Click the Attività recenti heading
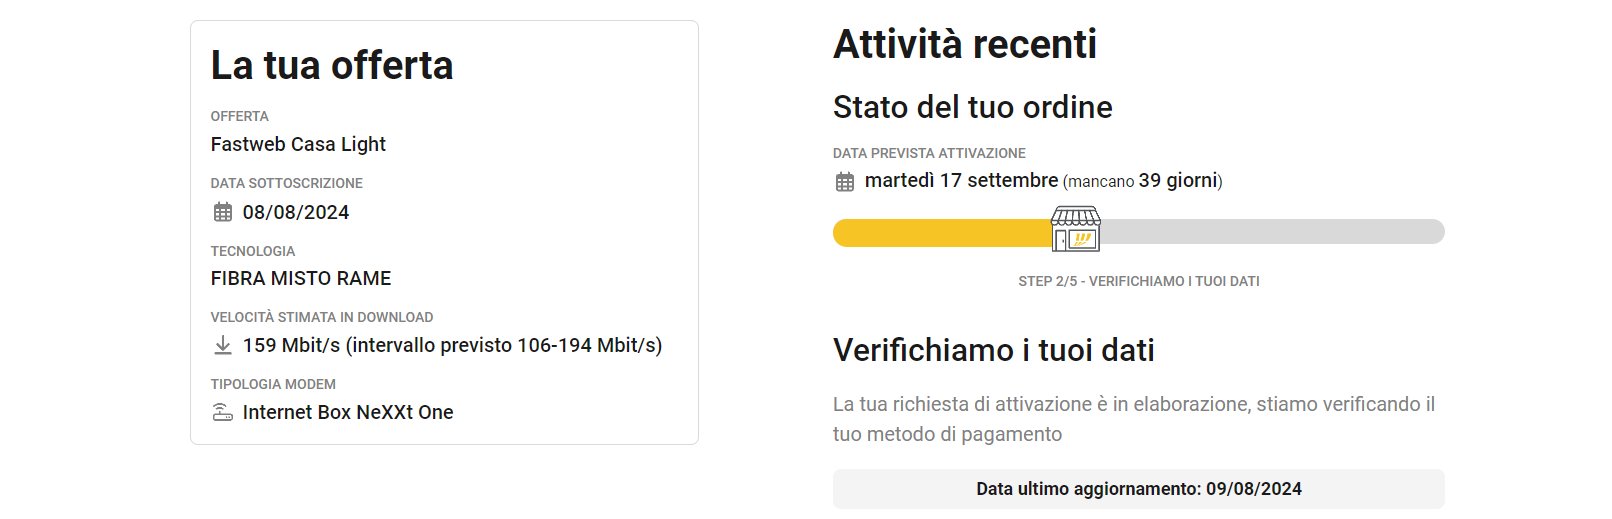The width and height of the screenshot is (1612, 519). coord(965,44)
